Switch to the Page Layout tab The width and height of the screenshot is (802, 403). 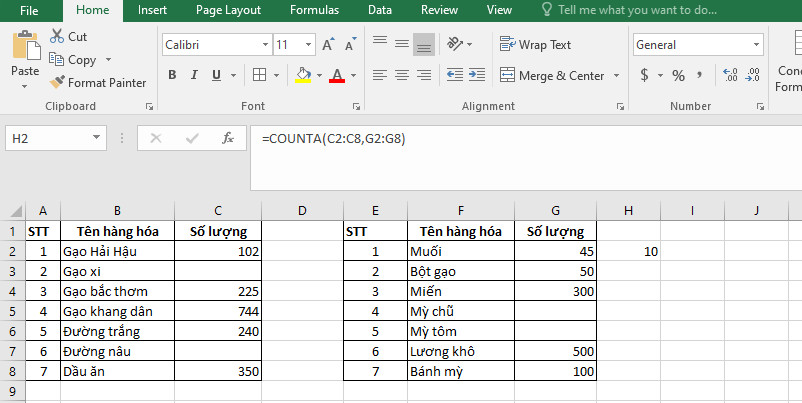point(229,10)
